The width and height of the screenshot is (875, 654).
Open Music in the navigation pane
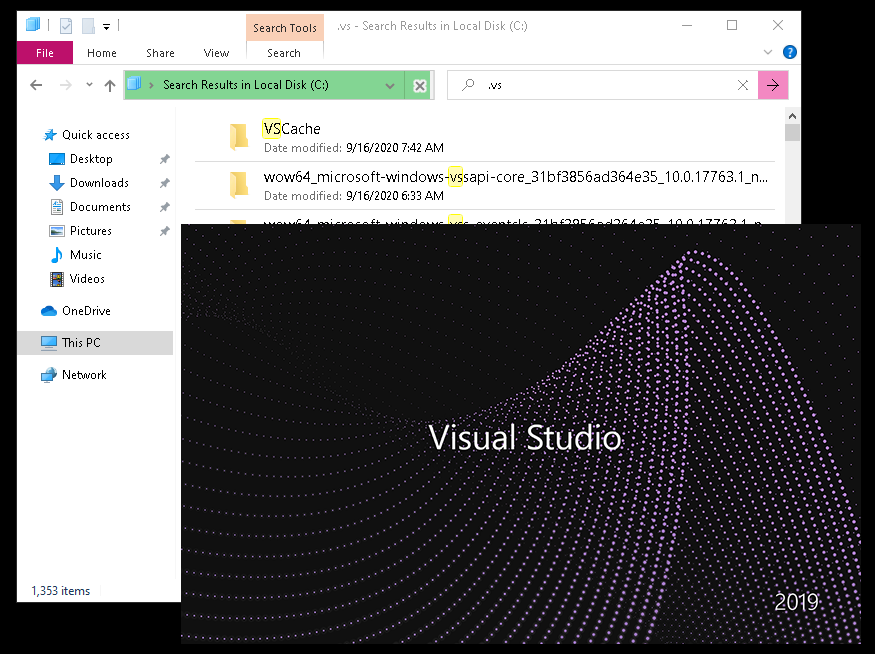pyautogui.click(x=85, y=255)
